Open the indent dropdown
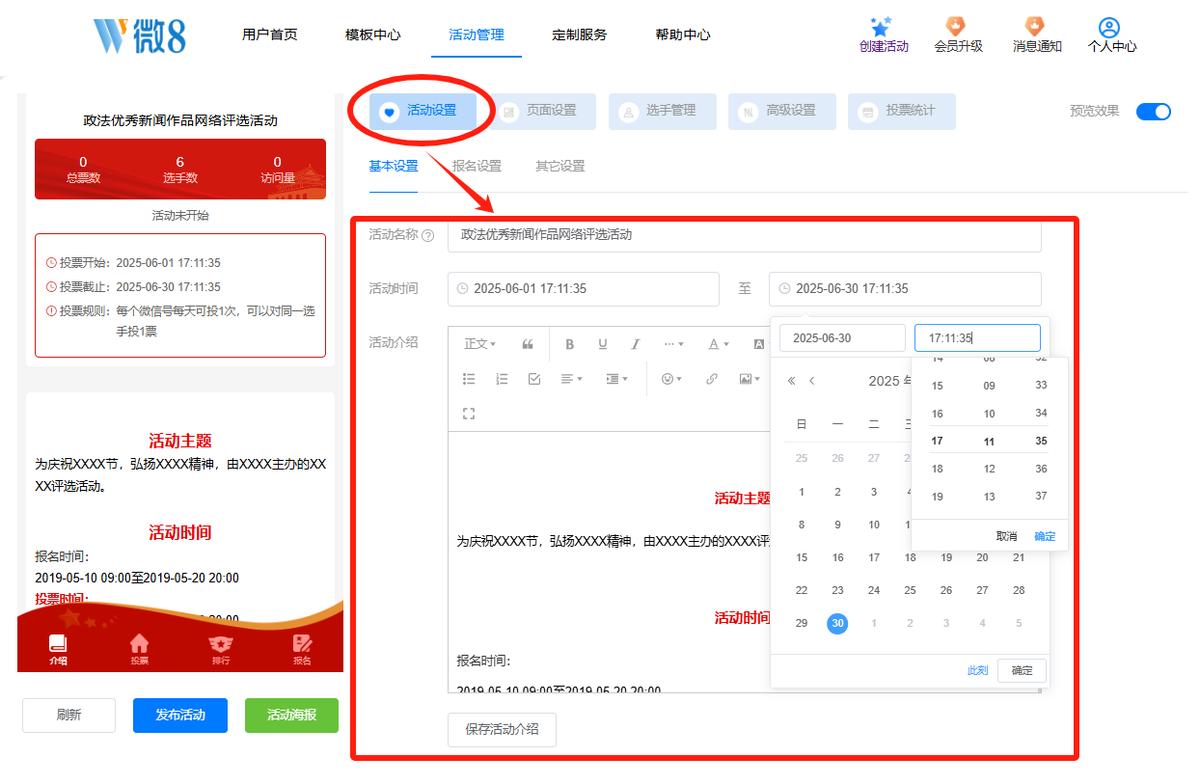The image size is (1200, 778). pos(616,379)
